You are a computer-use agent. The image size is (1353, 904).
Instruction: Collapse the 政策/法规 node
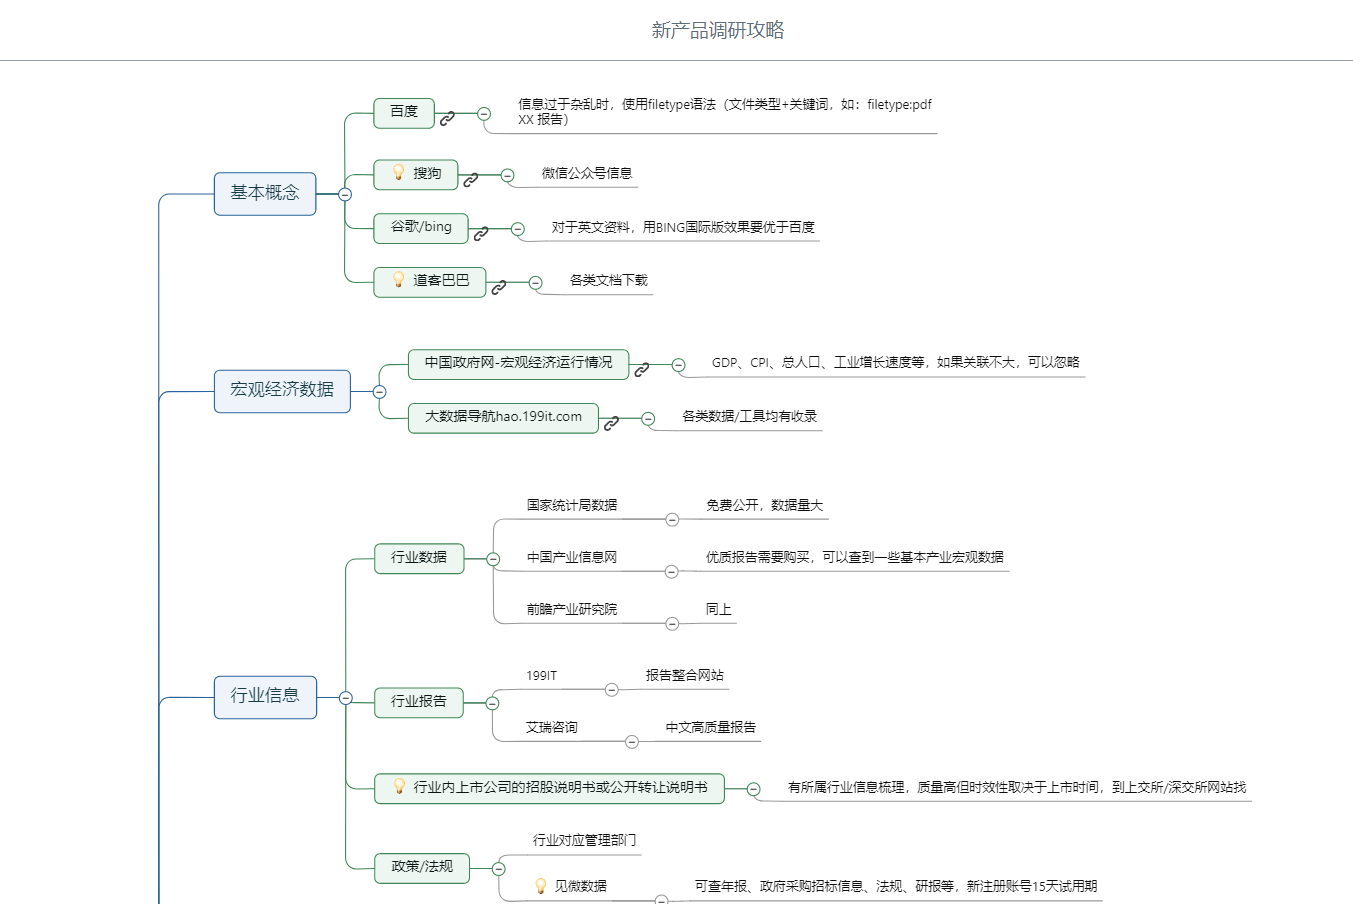click(499, 869)
